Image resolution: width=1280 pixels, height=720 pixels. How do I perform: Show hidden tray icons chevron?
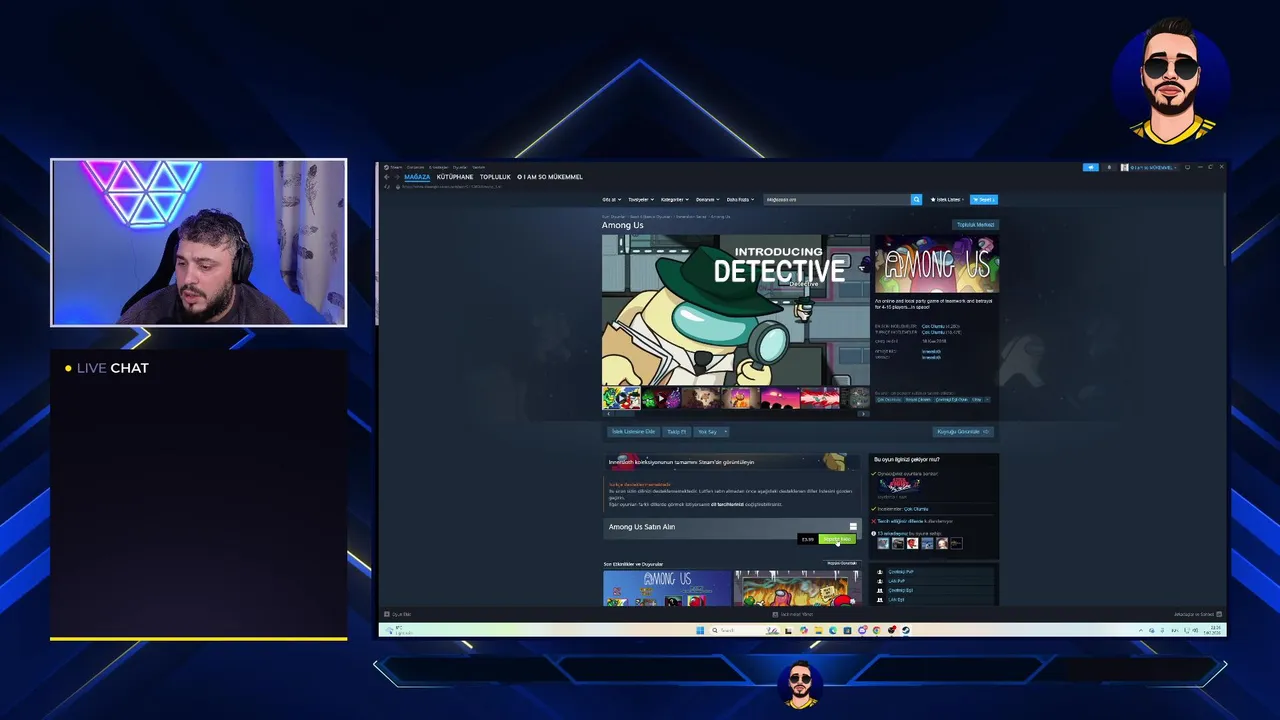[x=1142, y=630]
